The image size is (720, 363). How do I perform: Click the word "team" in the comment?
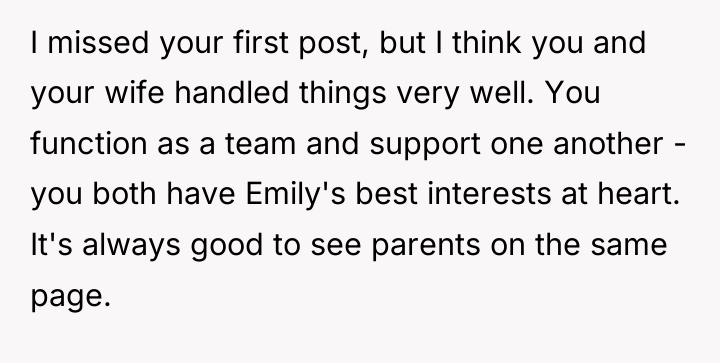[260, 144]
